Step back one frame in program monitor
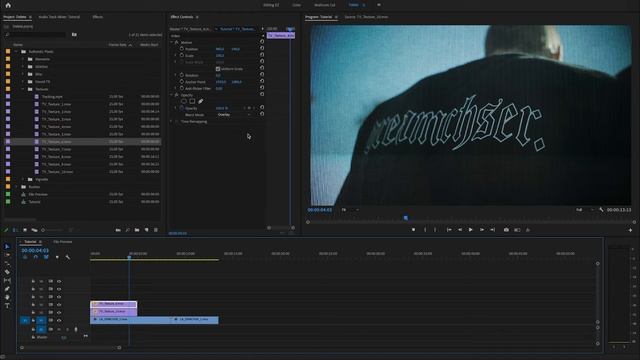640x360 pixels. pyautogui.click(x=460, y=230)
